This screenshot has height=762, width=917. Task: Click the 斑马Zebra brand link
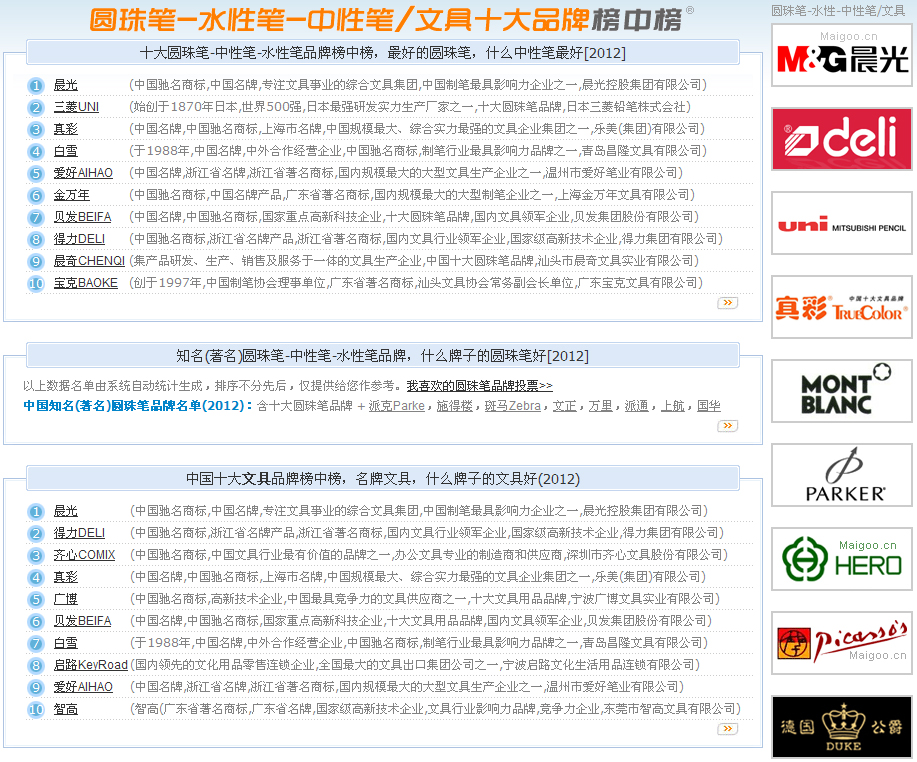click(512, 406)
